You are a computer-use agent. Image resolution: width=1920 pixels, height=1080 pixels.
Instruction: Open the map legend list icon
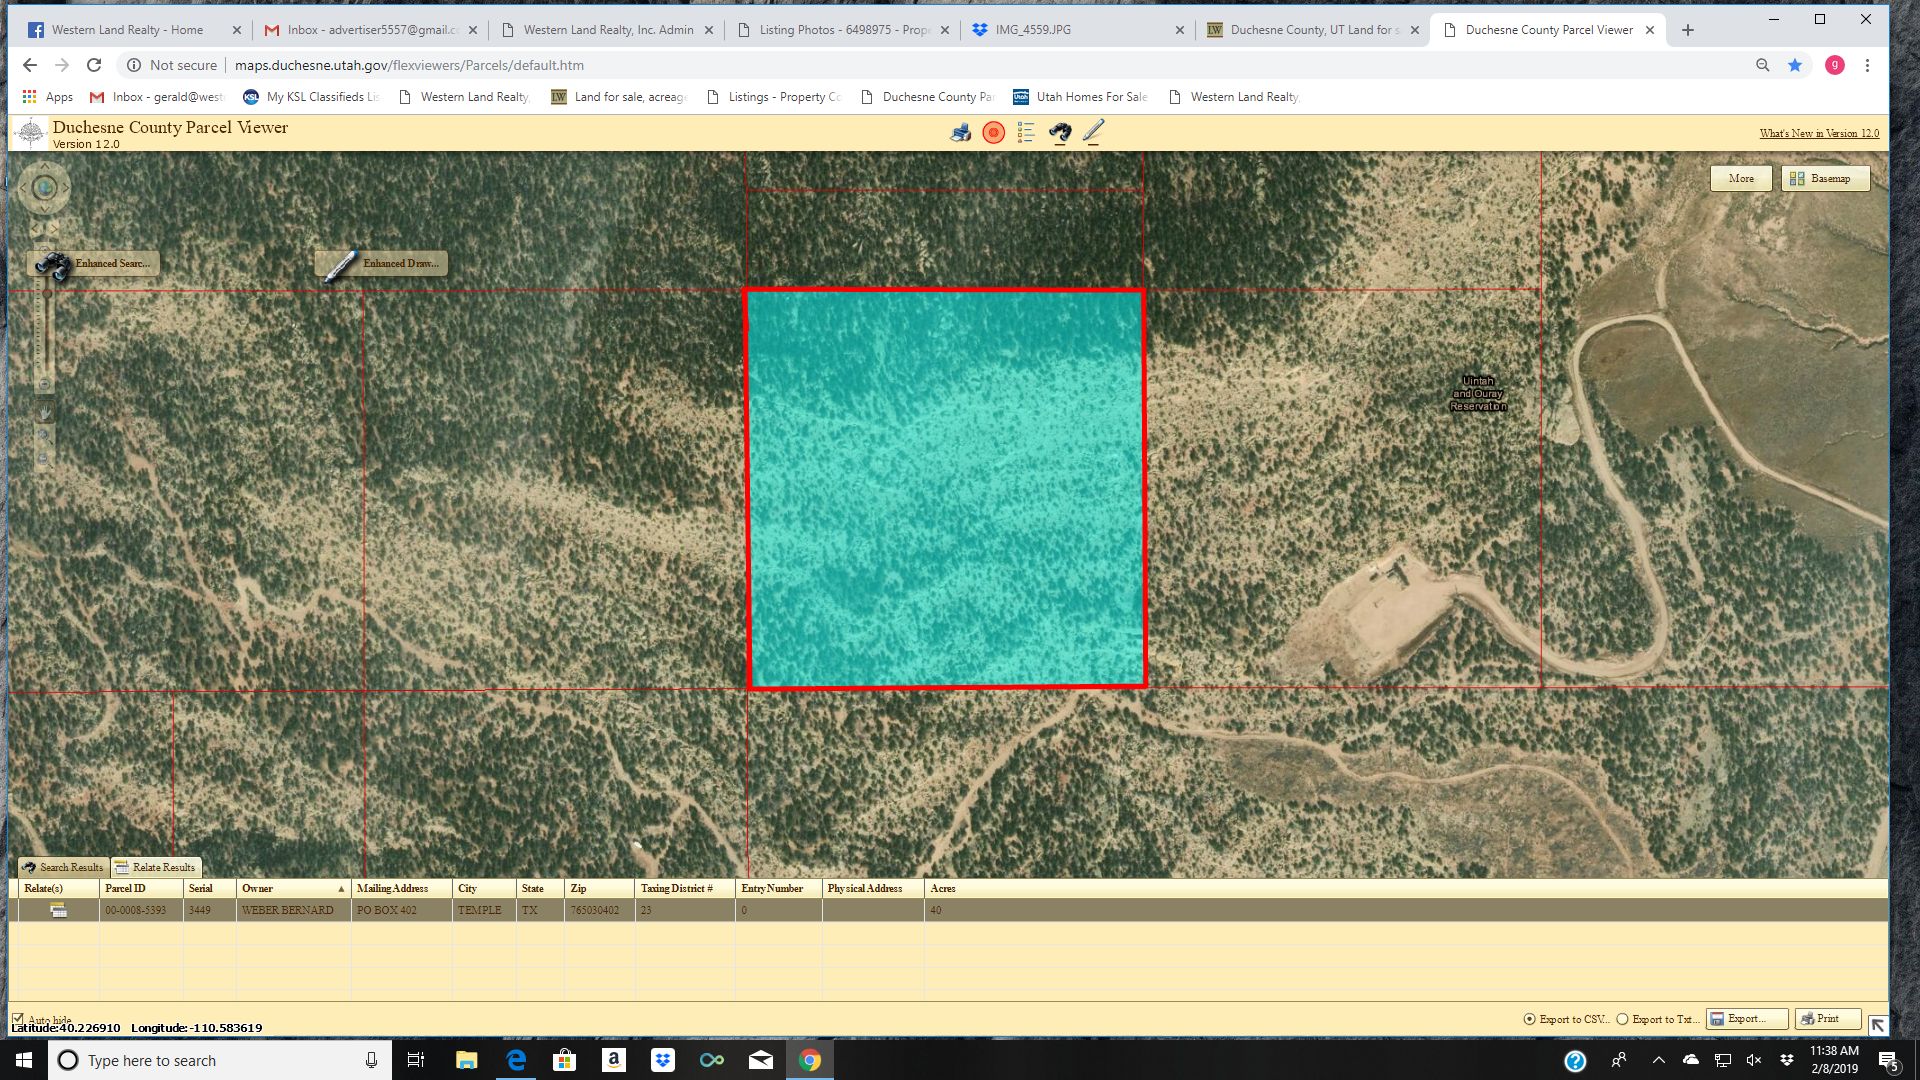pyautogui.click(x=1024, y=131)
